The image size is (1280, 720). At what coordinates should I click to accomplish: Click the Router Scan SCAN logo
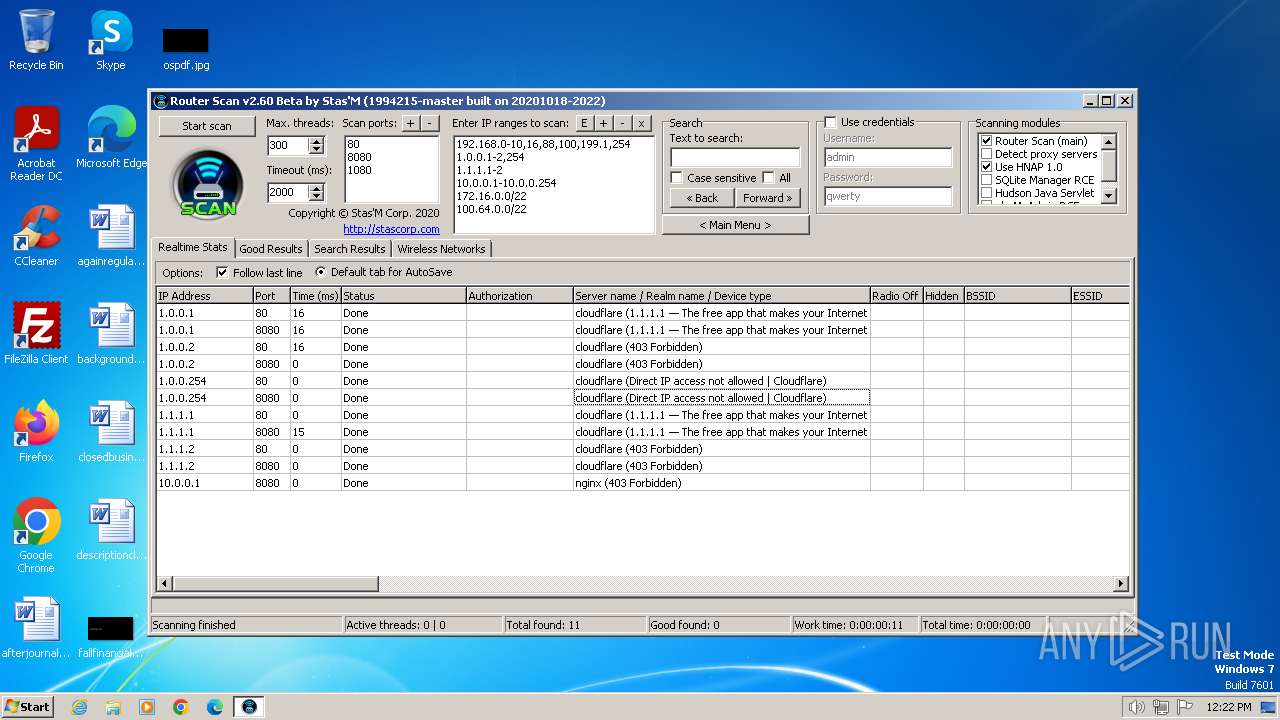click(x=208, y=183)
